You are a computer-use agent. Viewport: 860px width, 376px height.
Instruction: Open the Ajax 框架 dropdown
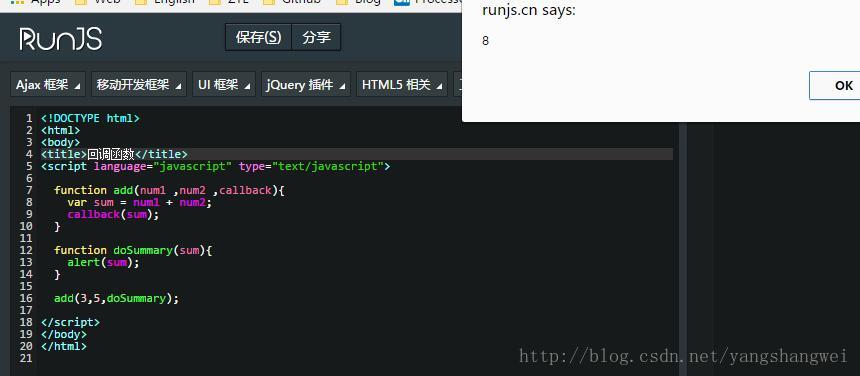48,84
